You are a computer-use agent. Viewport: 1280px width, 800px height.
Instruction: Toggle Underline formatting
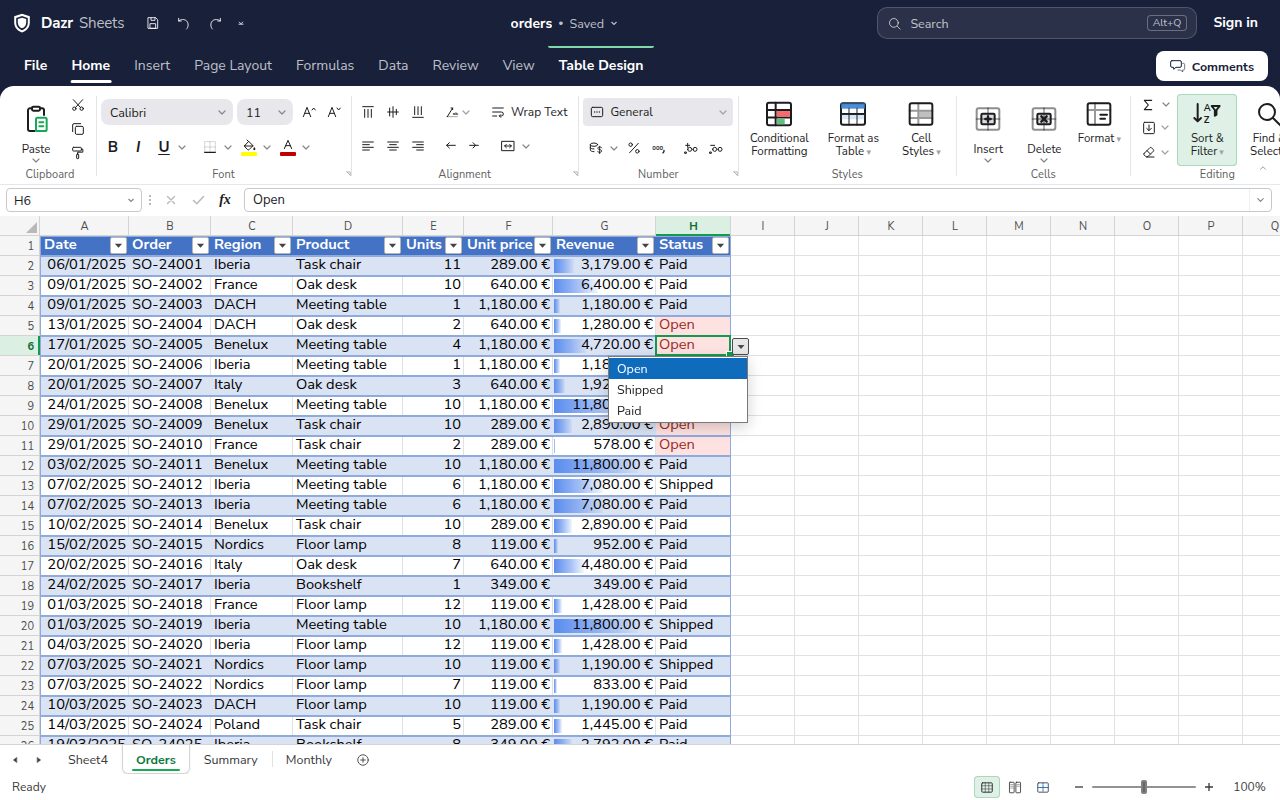pos(164,147)
